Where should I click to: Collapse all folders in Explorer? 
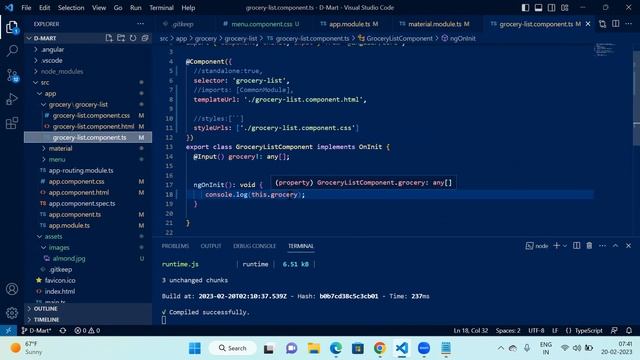[145, 38]
